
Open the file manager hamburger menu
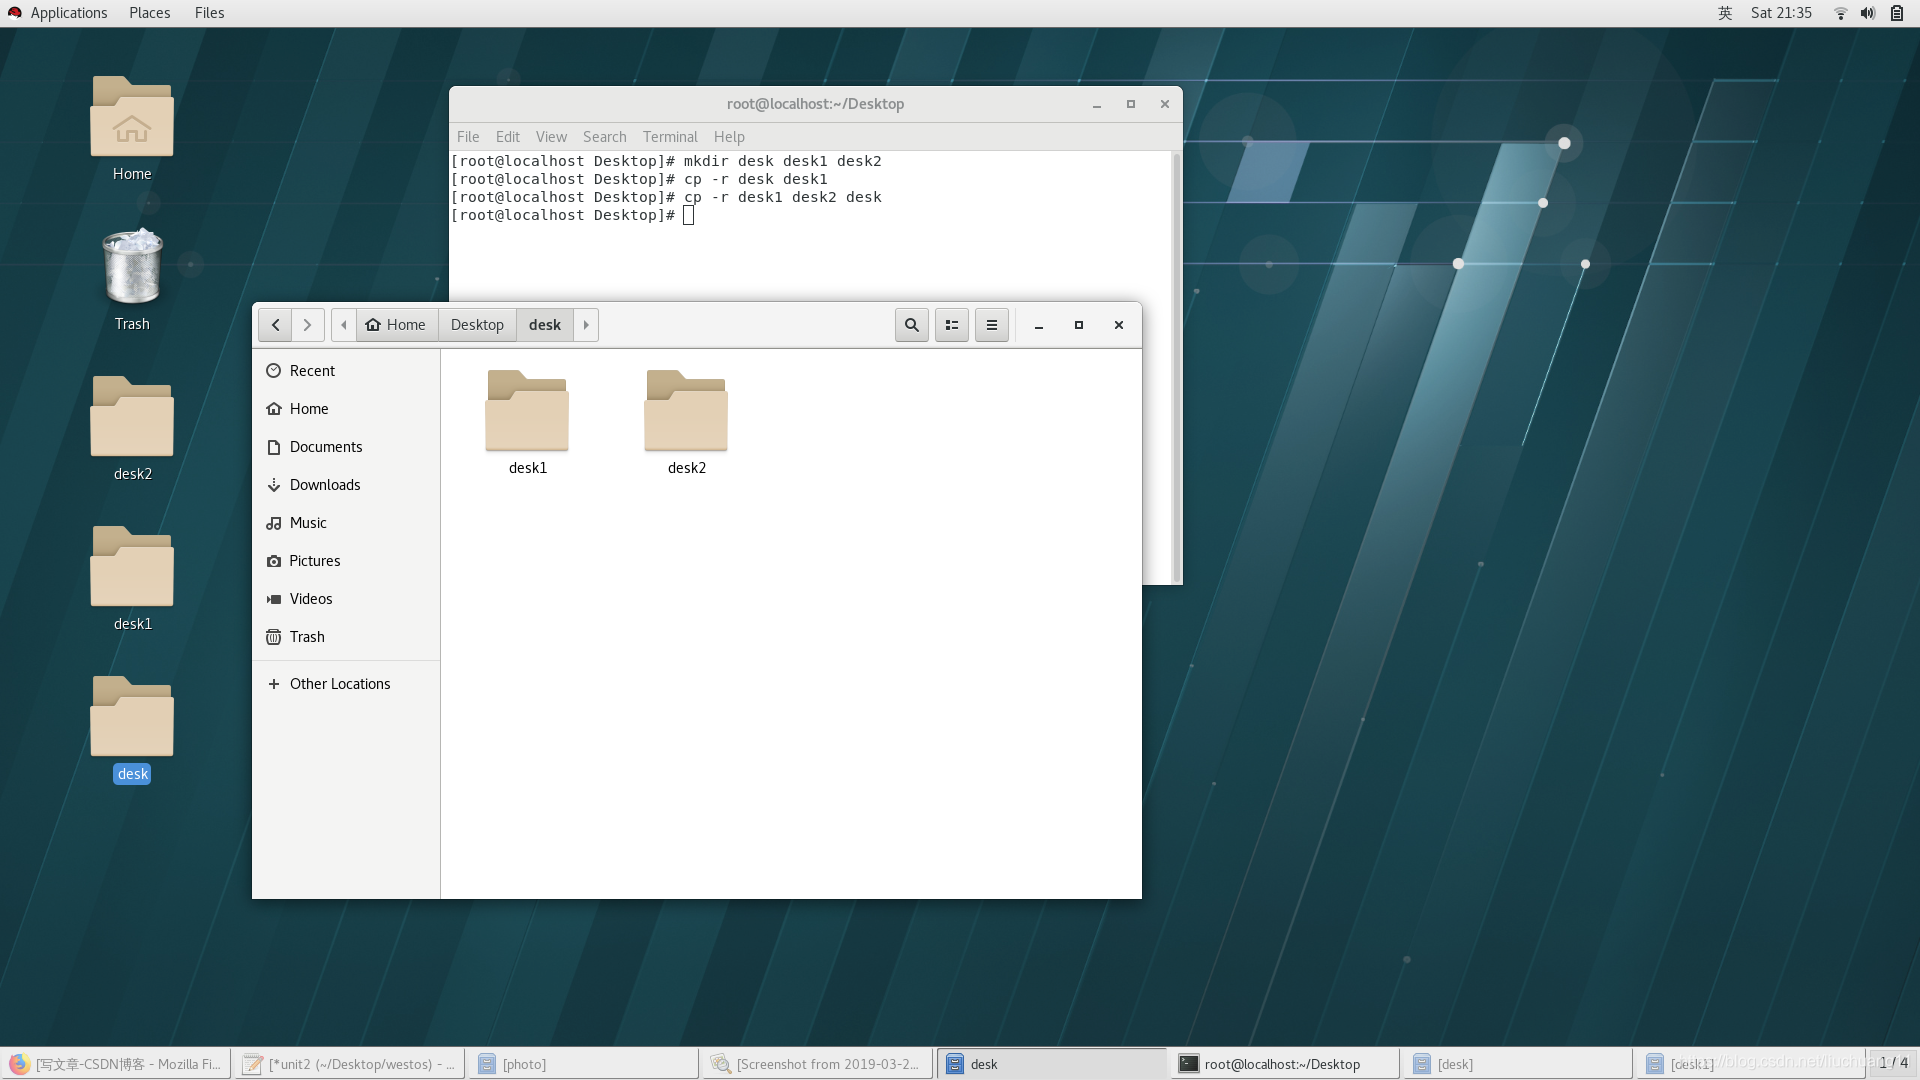coord(992,325)
